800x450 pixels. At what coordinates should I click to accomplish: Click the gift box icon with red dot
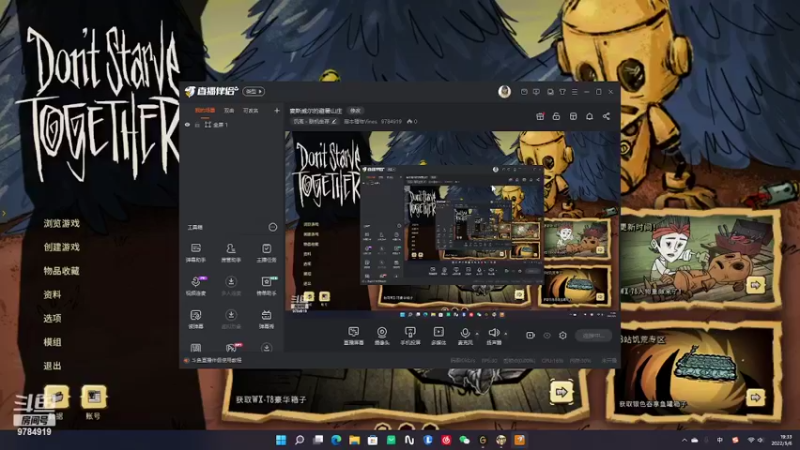click(x=540, y=116)
